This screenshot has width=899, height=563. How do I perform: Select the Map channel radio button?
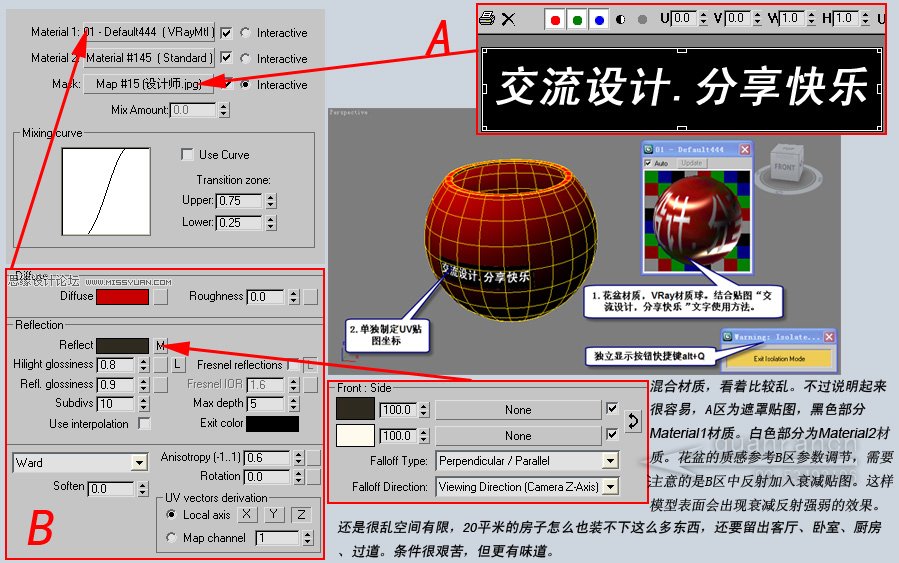click(171, 538)
